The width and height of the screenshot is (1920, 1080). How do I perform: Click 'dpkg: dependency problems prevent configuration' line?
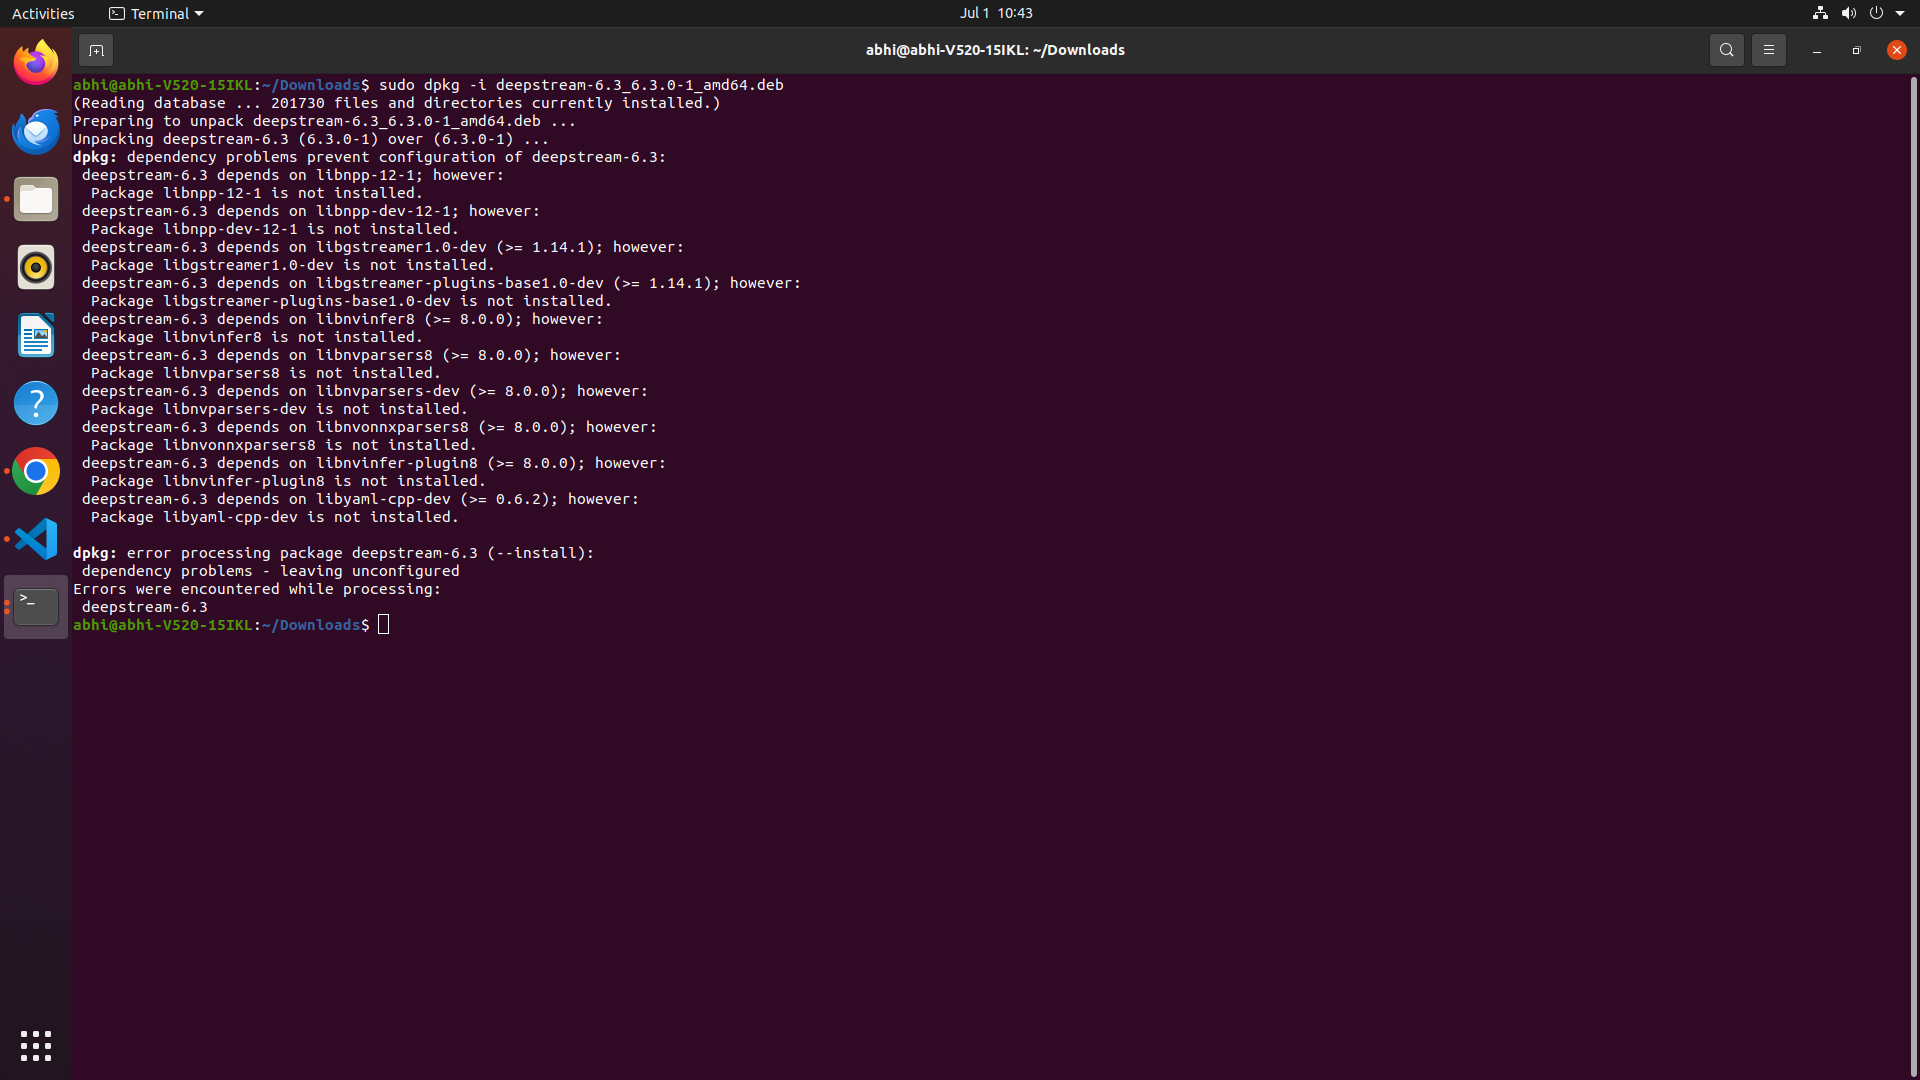click(369, 157)
